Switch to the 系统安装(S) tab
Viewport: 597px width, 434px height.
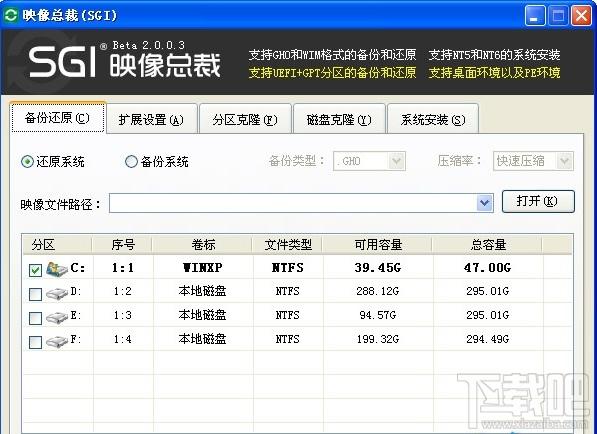[x=433, y=120]
